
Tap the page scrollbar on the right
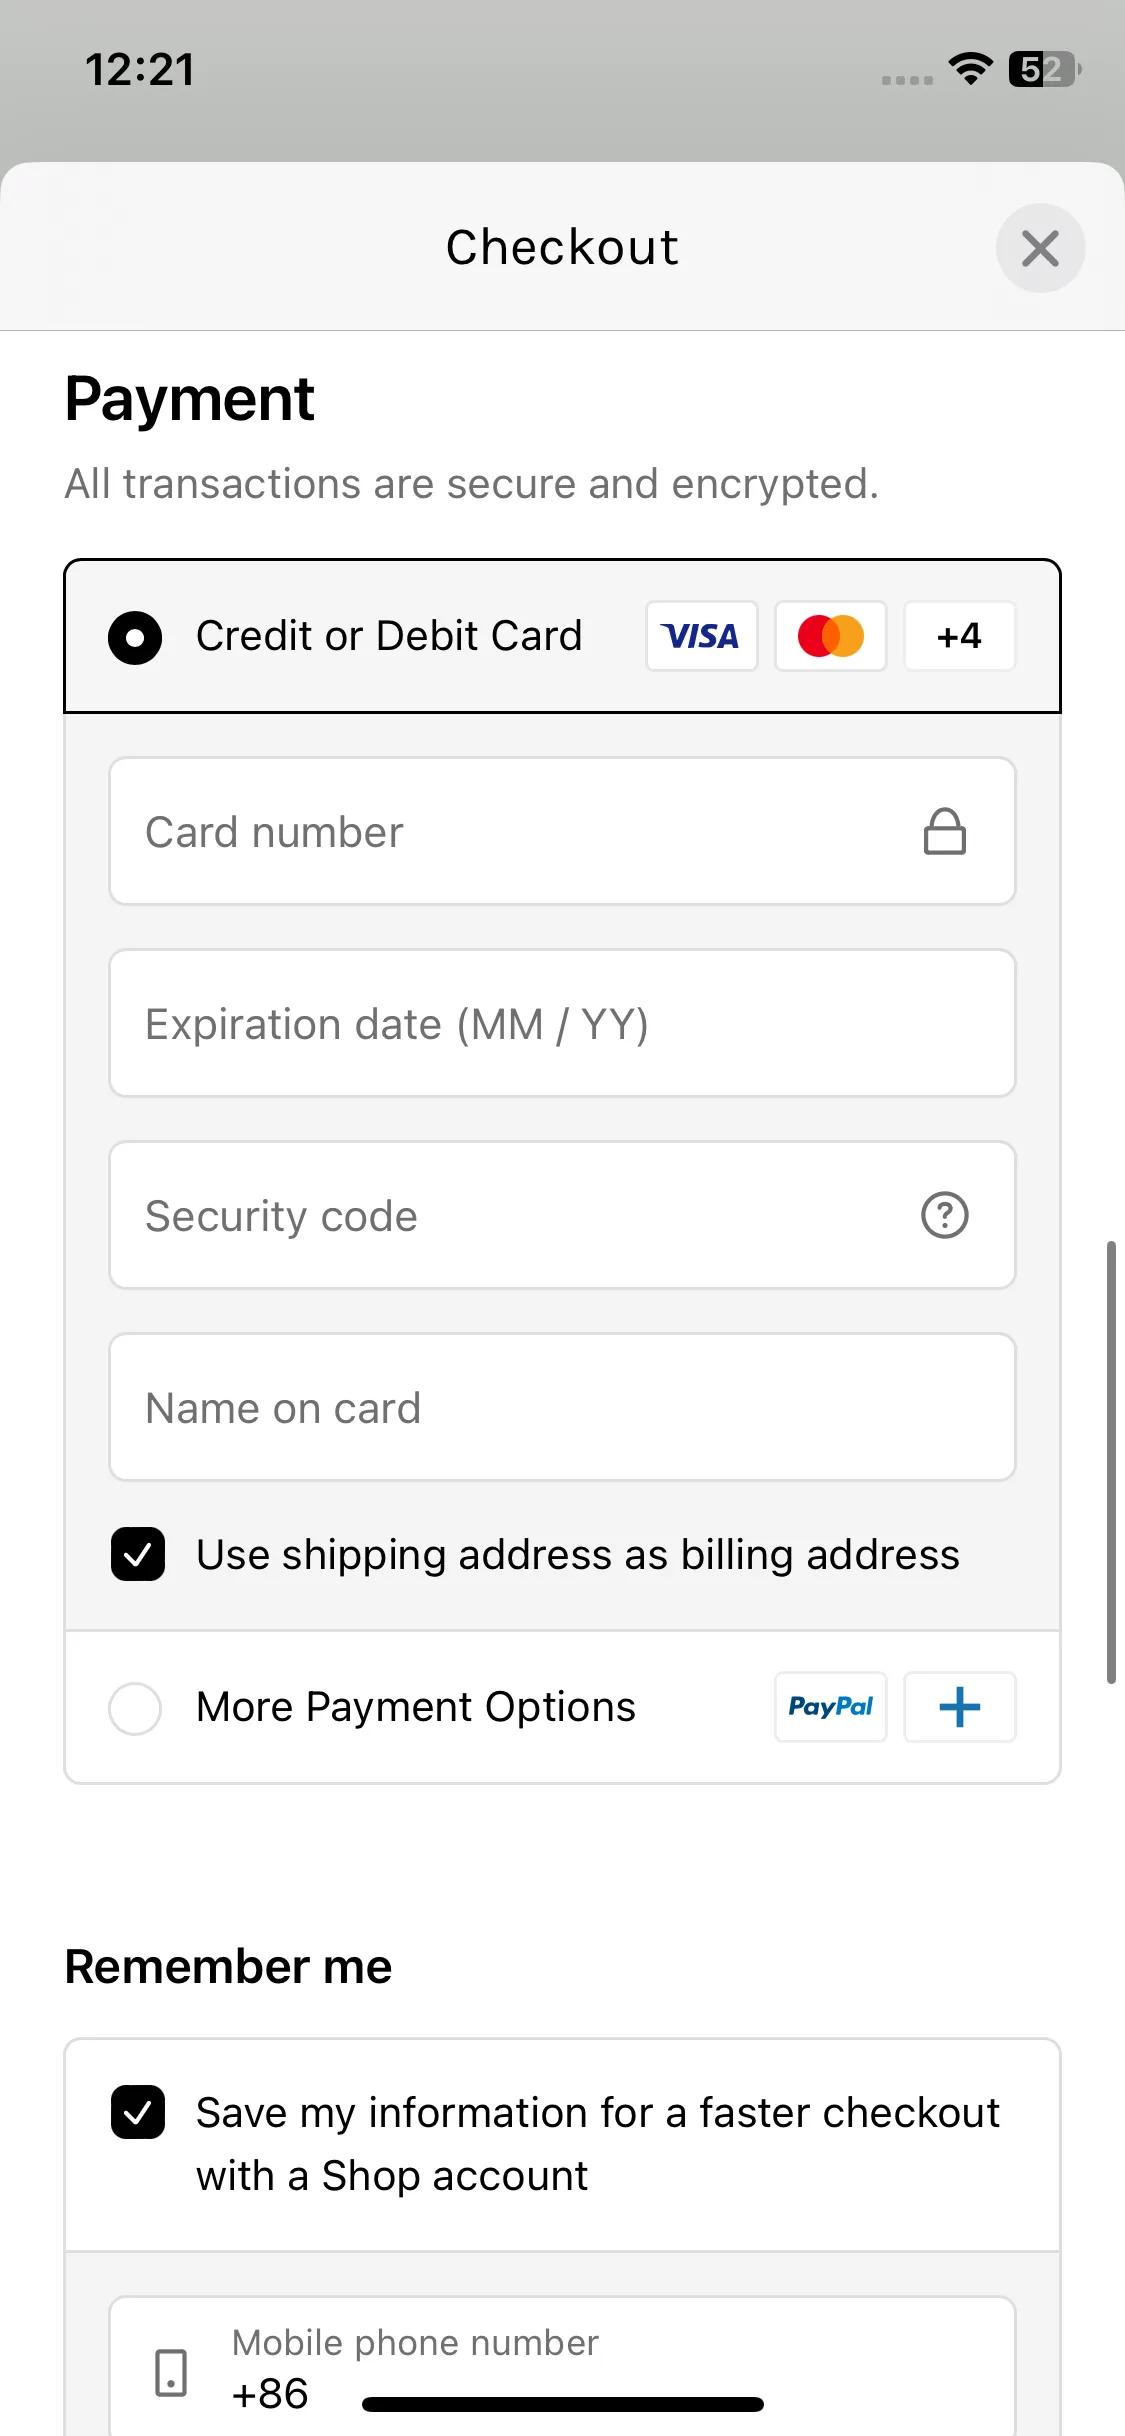1110,1462
